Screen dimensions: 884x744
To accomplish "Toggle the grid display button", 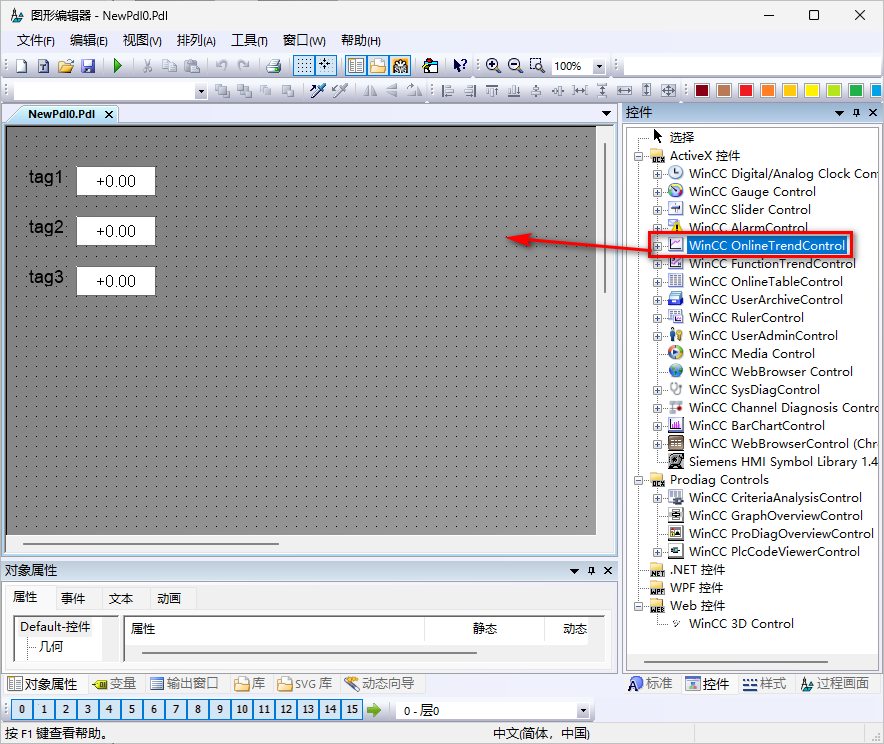I will pyautogui.click(x=304, y=66).
